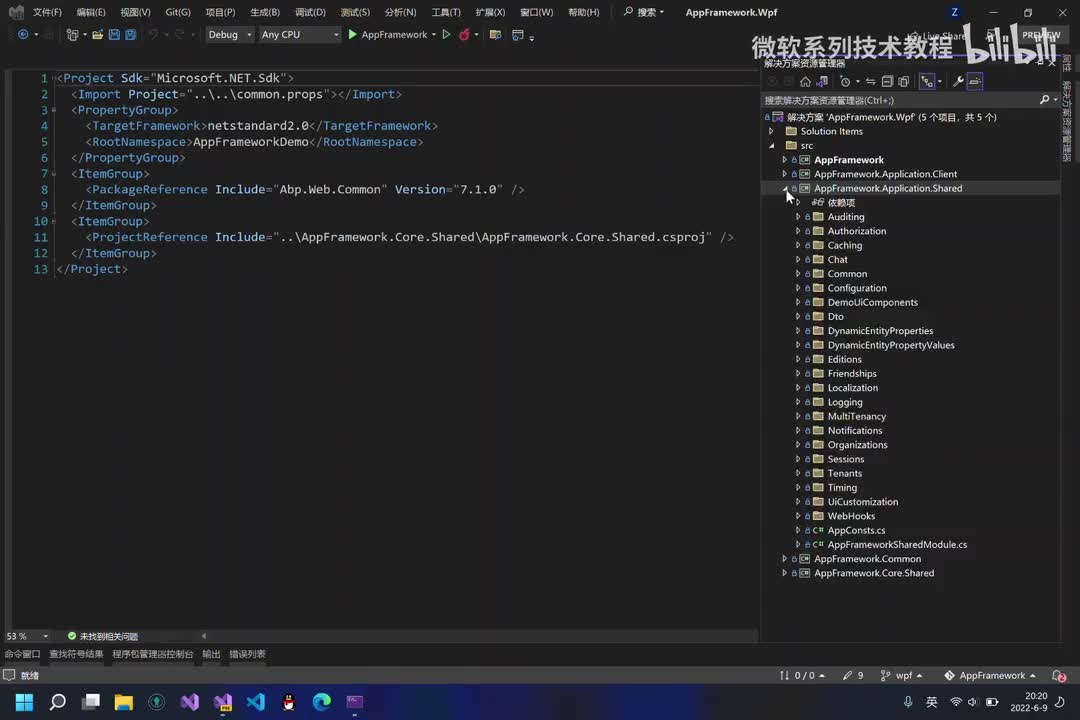Click the new project toolbar icon
The image size is (1080, 720).
pyautogui.click(x=72, y=34)
